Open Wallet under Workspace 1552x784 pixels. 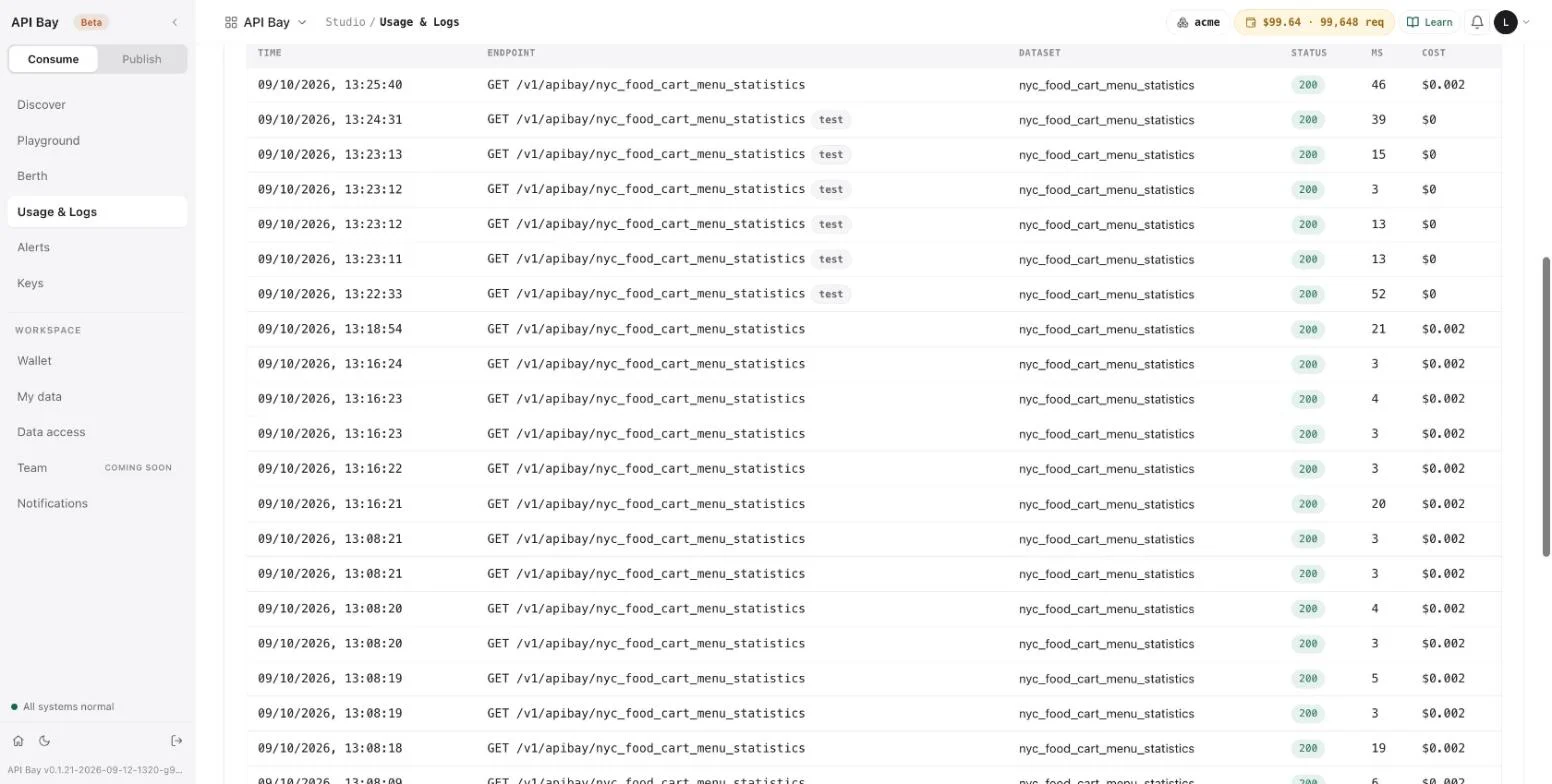point(97,361)
